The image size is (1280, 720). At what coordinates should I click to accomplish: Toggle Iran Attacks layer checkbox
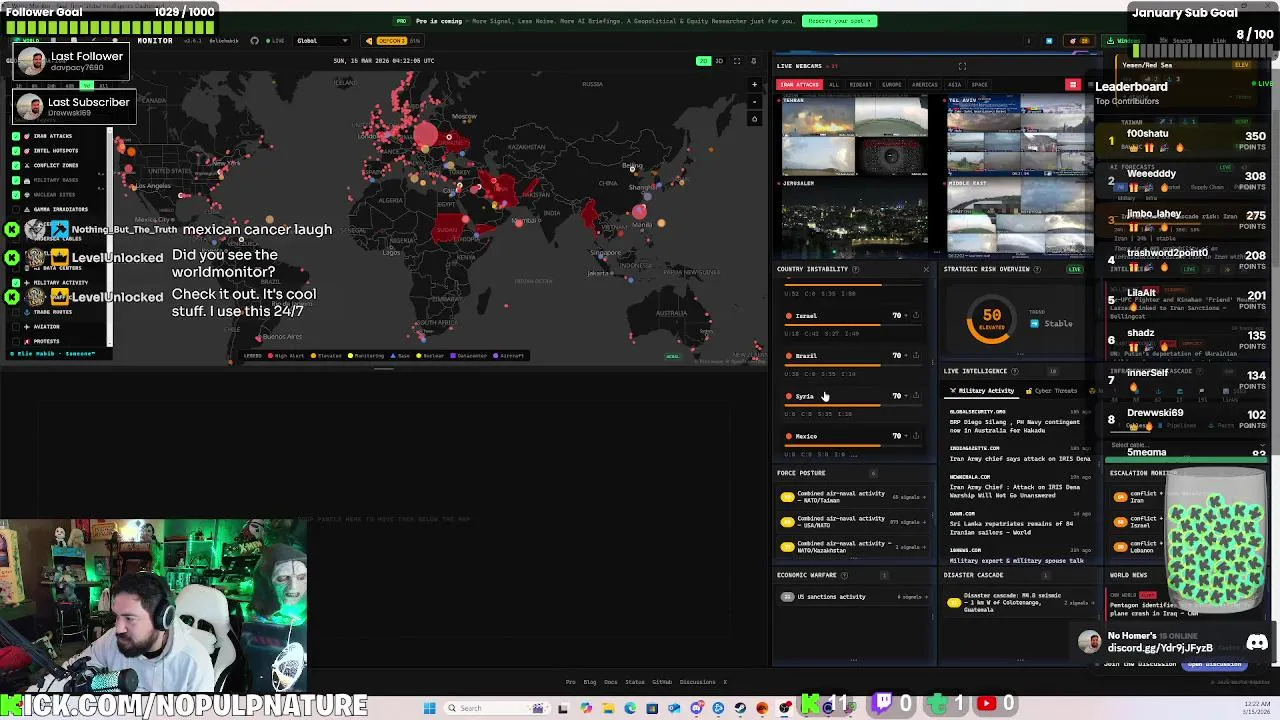15,136
